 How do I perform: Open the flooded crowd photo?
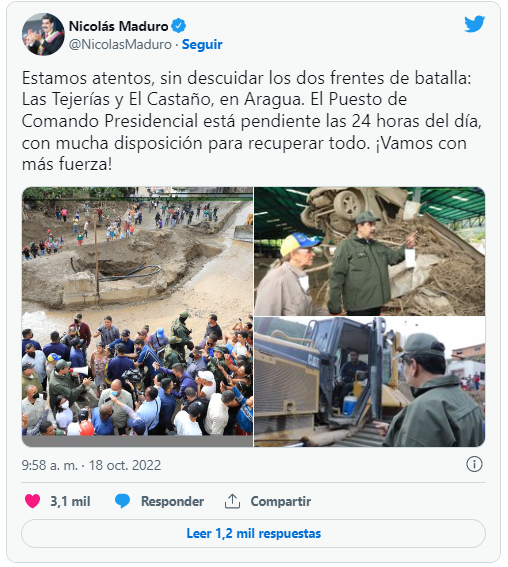point(137,317)
